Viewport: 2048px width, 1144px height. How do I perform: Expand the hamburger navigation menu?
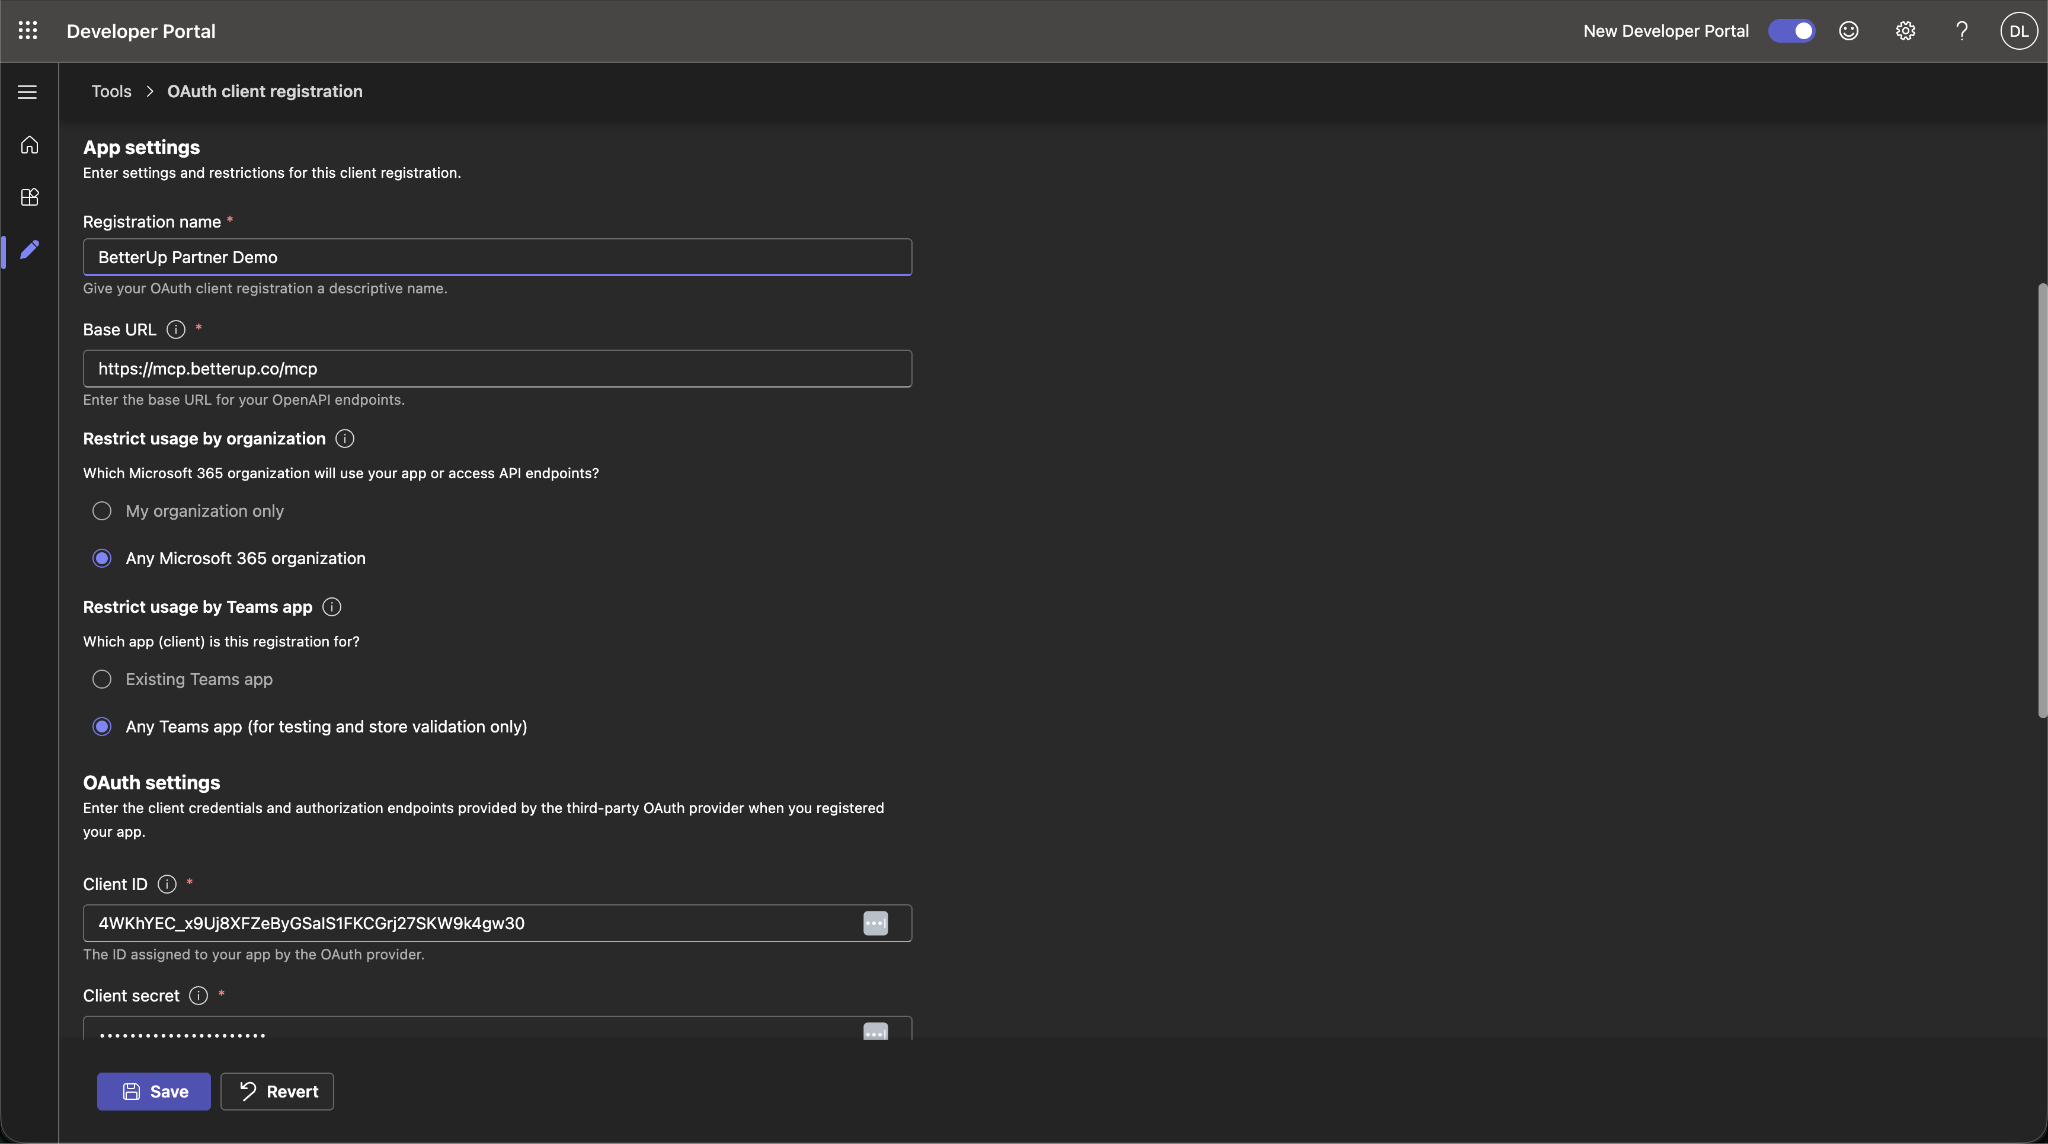pos(28,92)
